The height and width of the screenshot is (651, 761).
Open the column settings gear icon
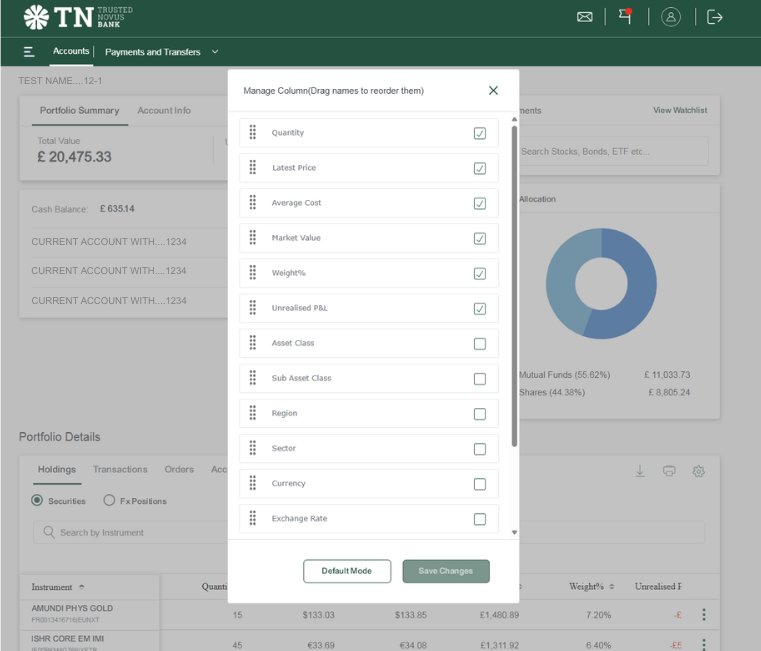pos(699,471)
